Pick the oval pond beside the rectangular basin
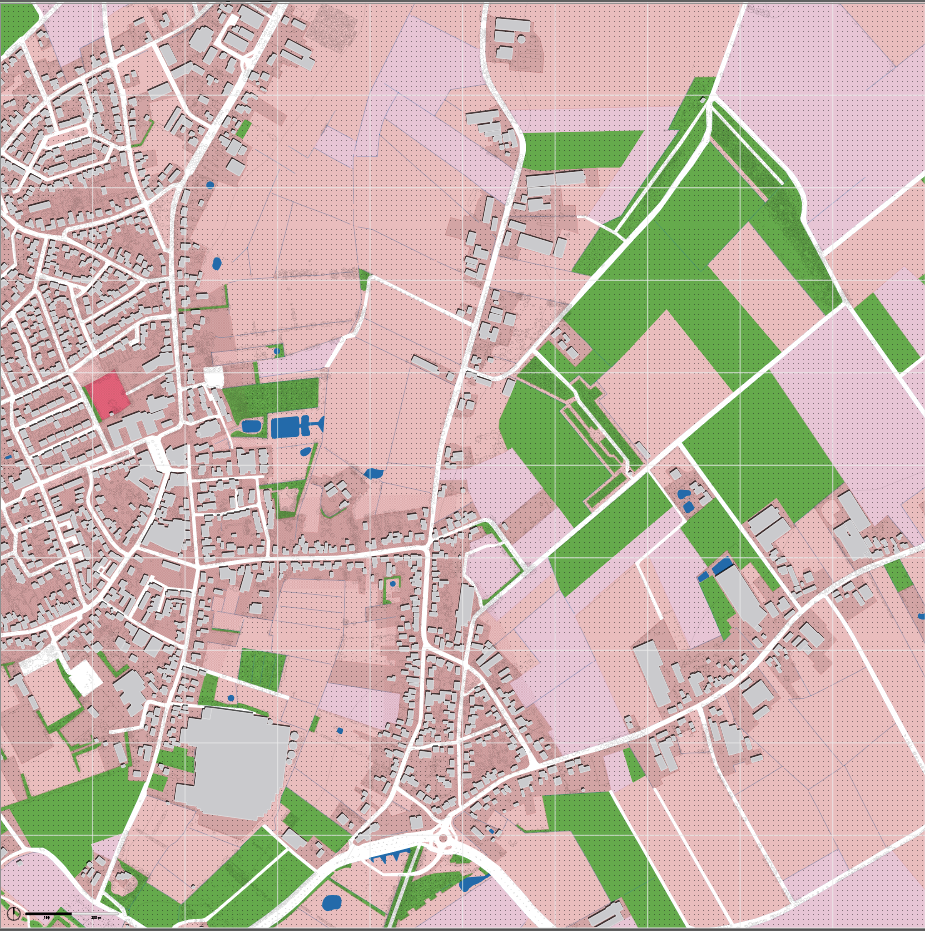Screen dimensions: 925x931 [252, 426]
